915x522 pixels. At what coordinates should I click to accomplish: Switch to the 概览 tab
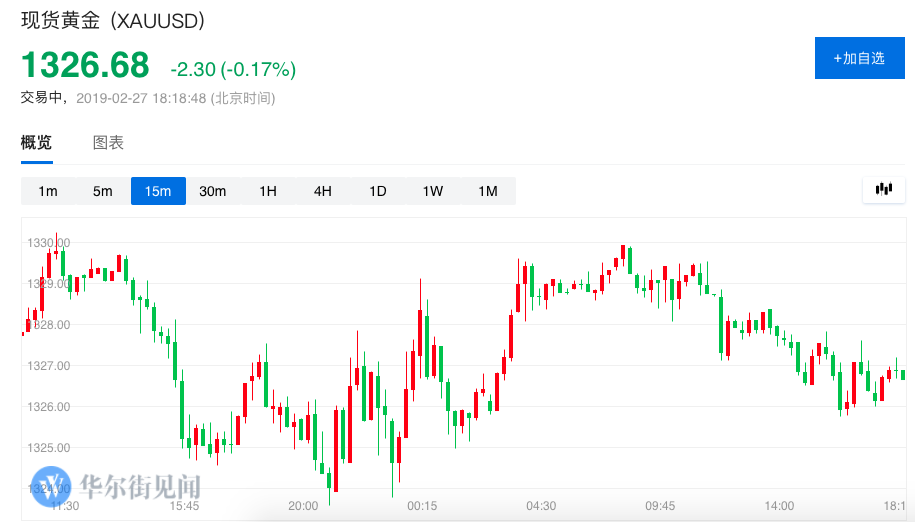click(36, 142)
